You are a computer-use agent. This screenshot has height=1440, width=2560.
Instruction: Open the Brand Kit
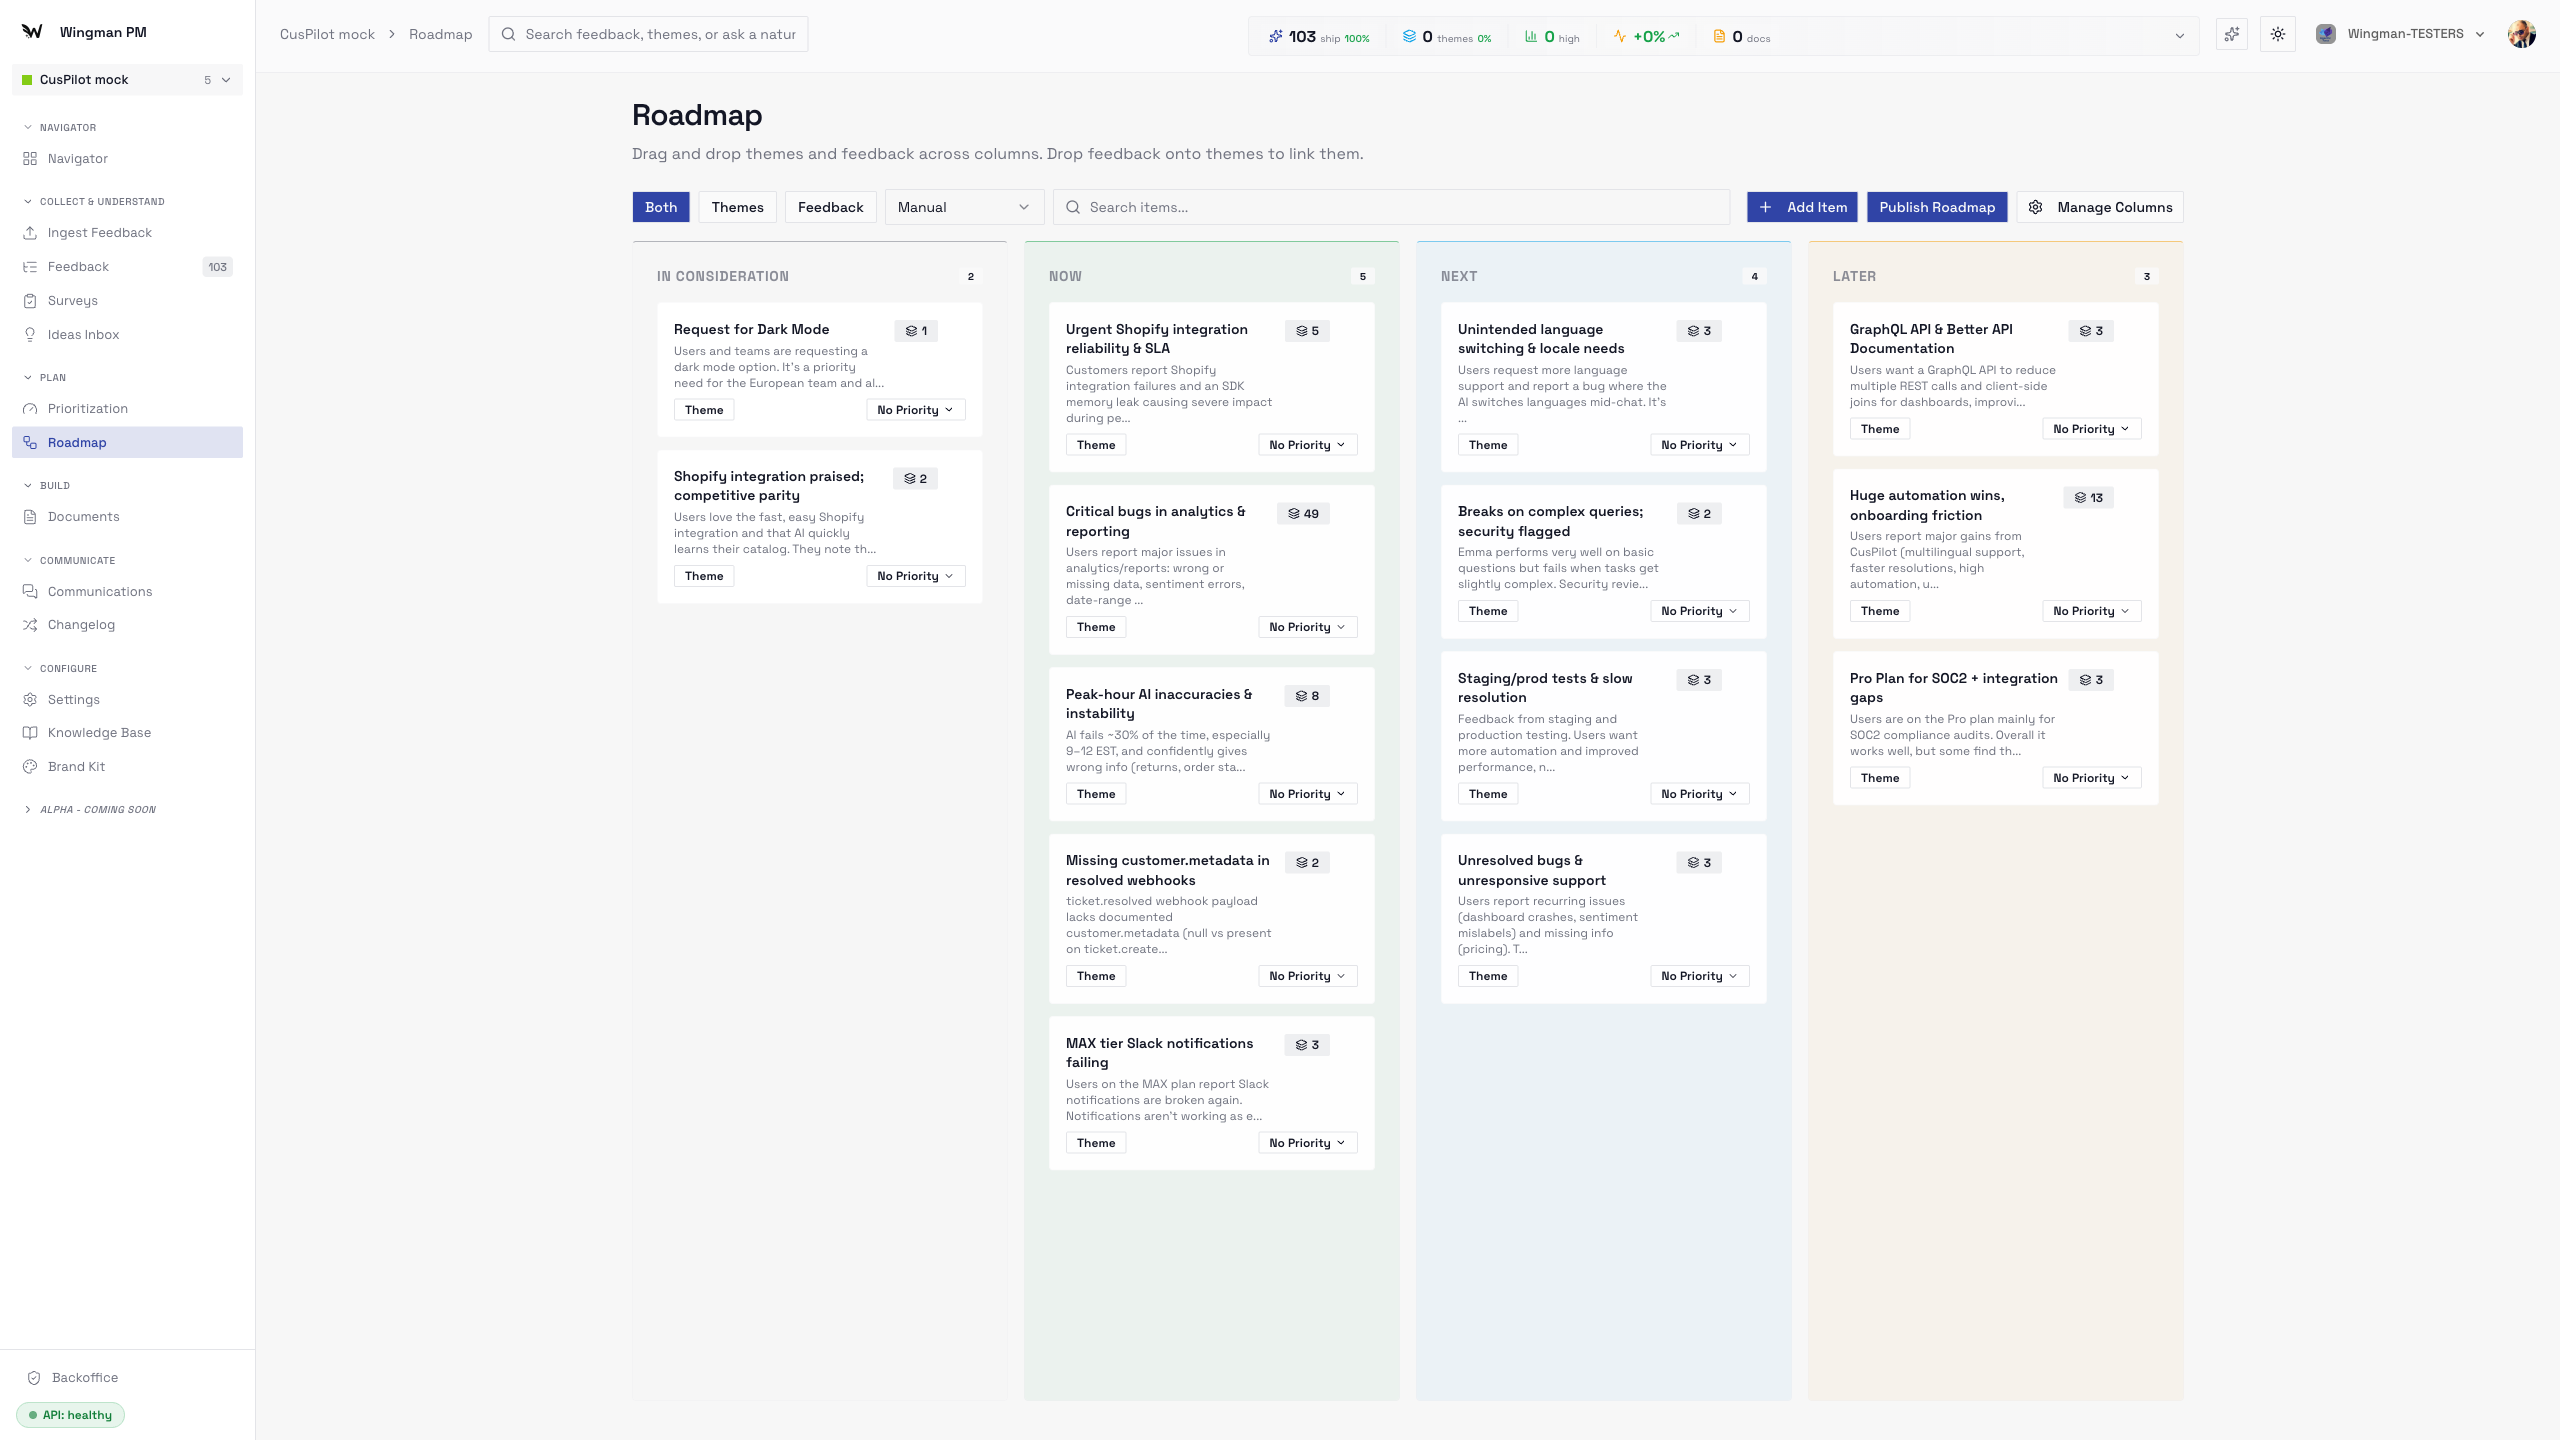(76, 766)
